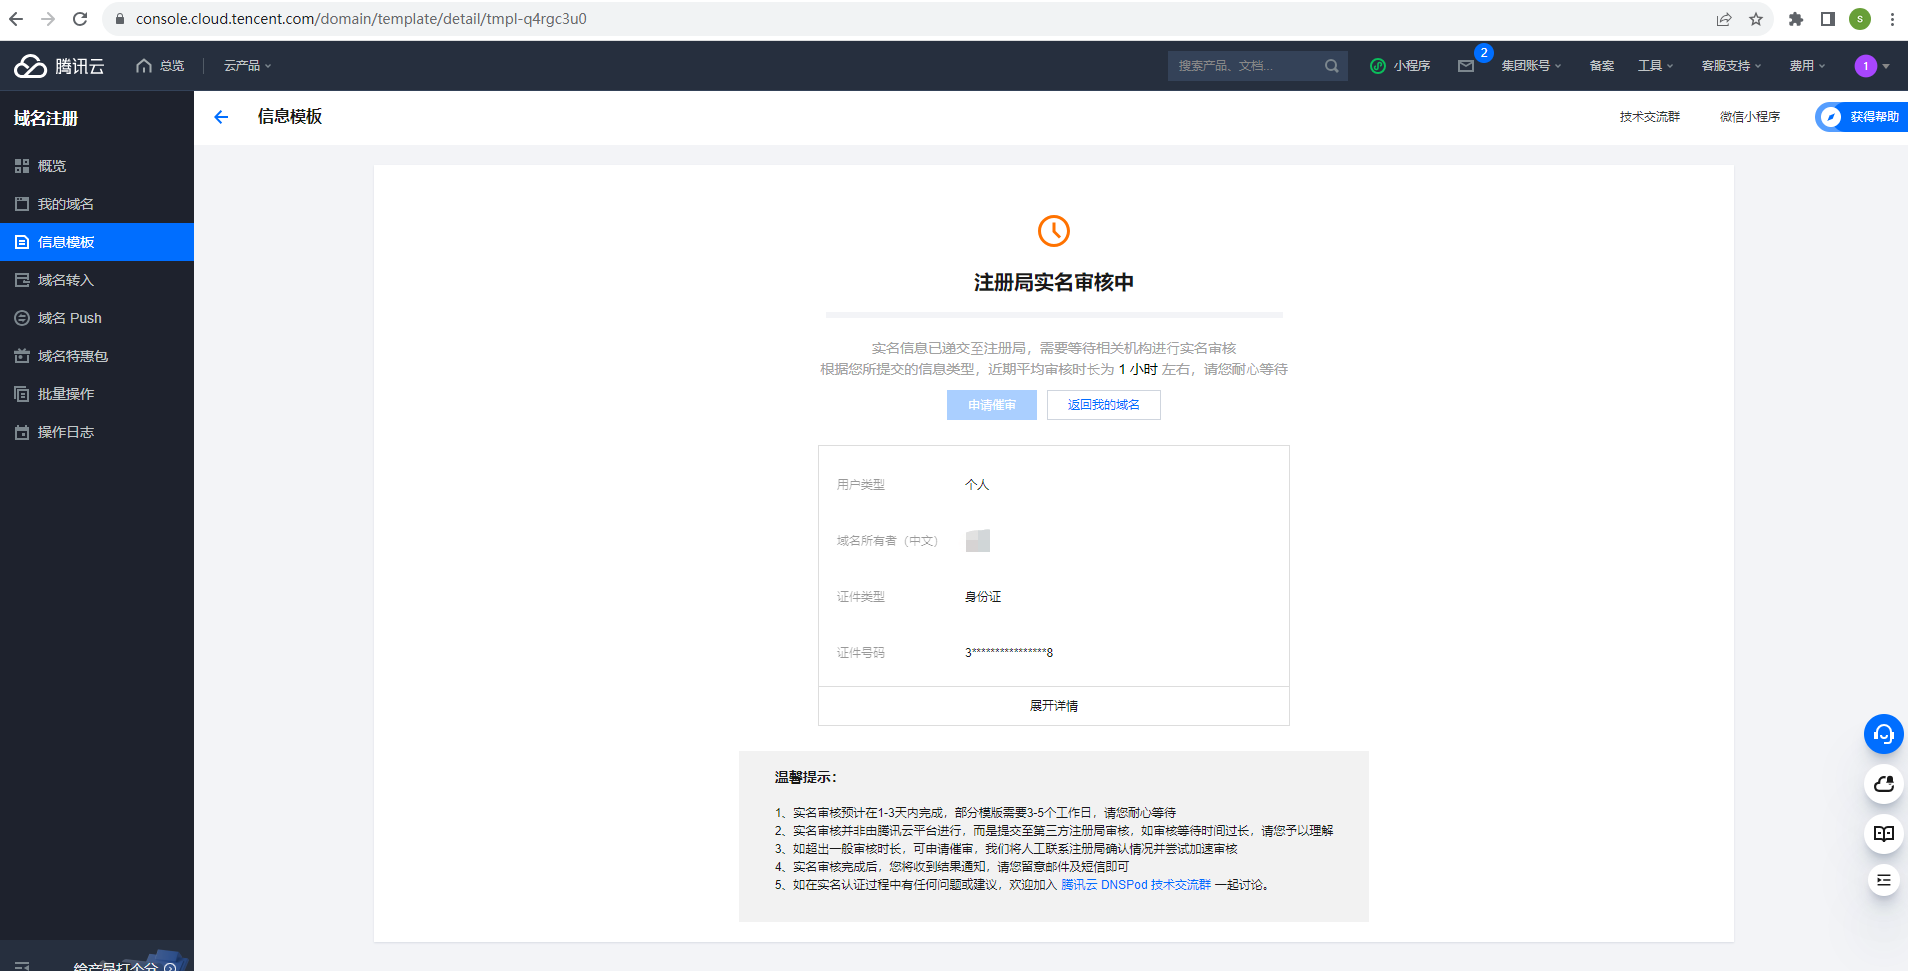Viewport: 1908px width, 971px height.
Task: Expand details via 展开详情
Action: click(1054, 706)
